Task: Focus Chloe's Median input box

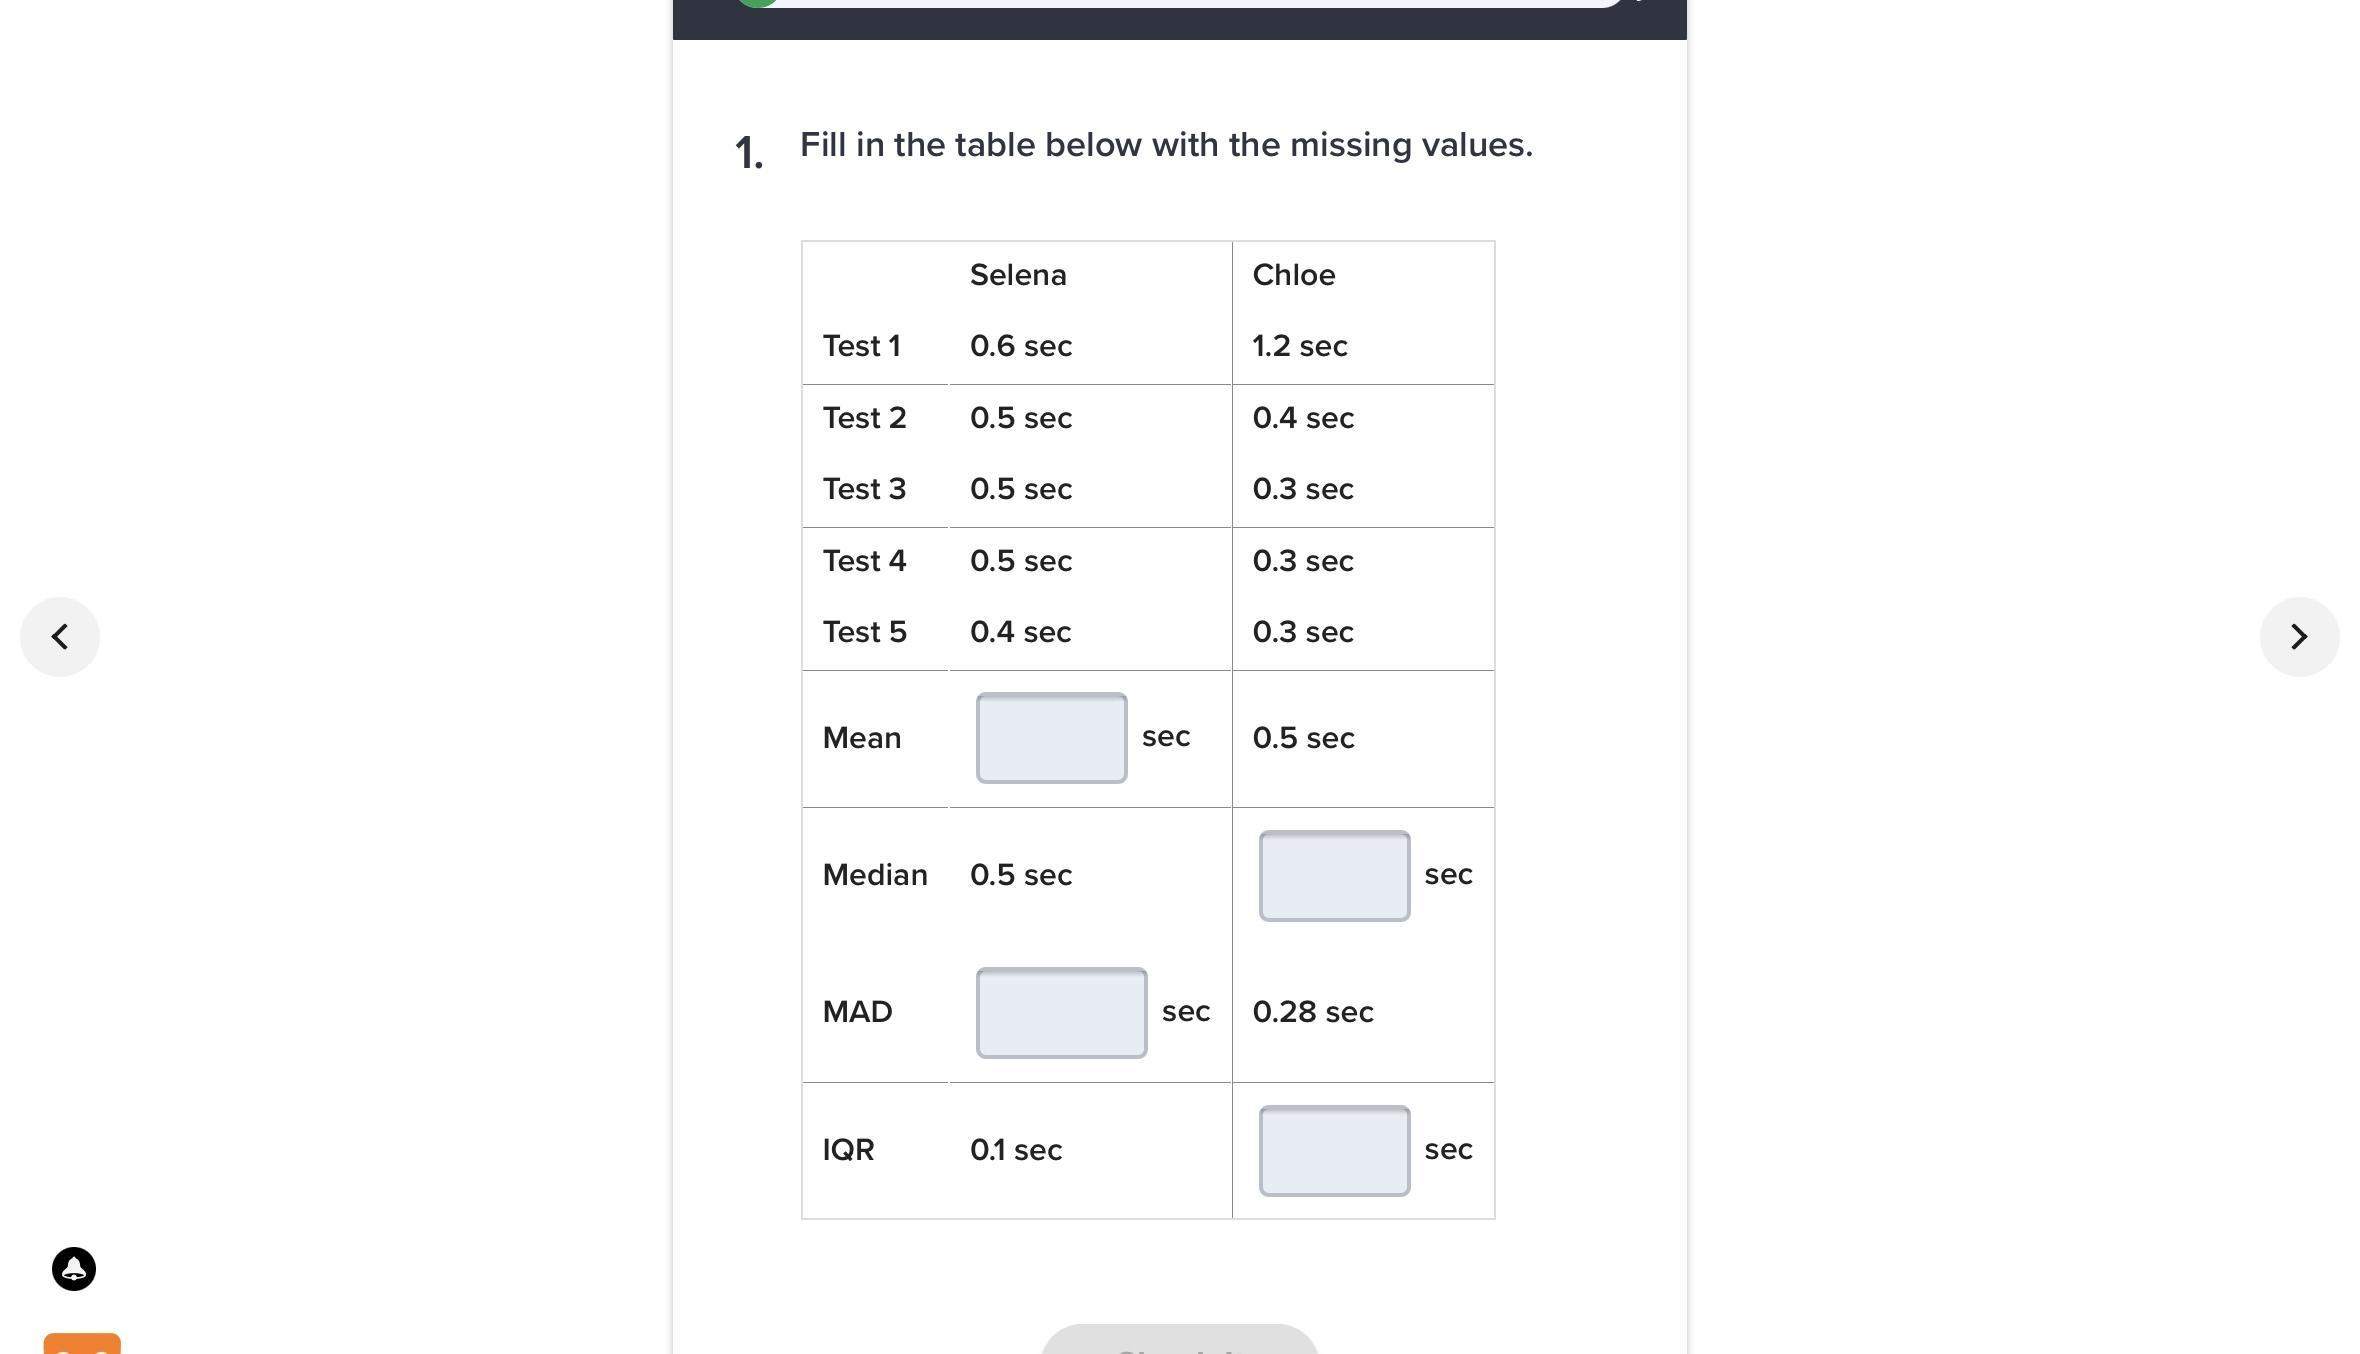Action: [x=1334, y=876]
